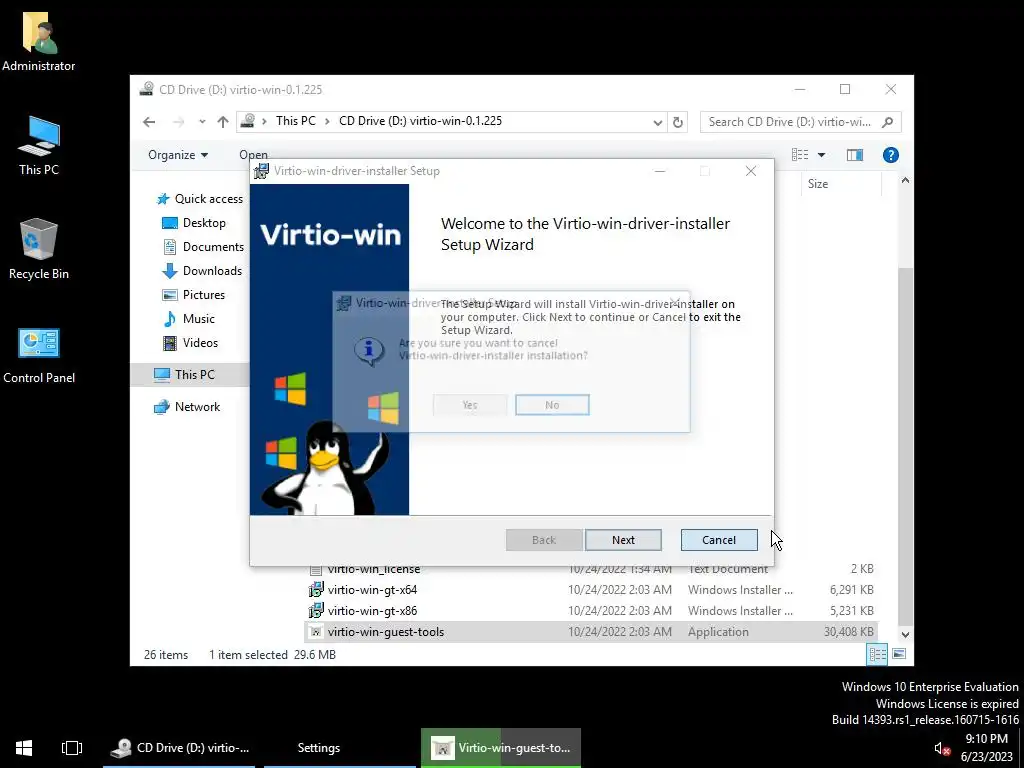
Task: Click CD Drive (D:) breadcrumb segment
Action: coord(421,121)
